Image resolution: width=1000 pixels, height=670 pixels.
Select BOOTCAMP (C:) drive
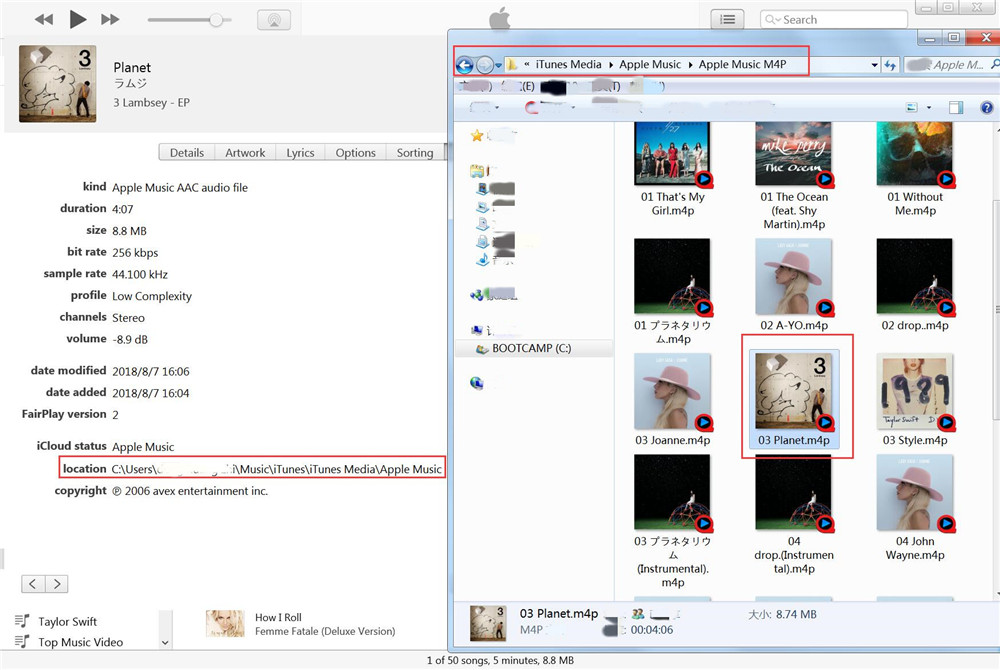531,349
